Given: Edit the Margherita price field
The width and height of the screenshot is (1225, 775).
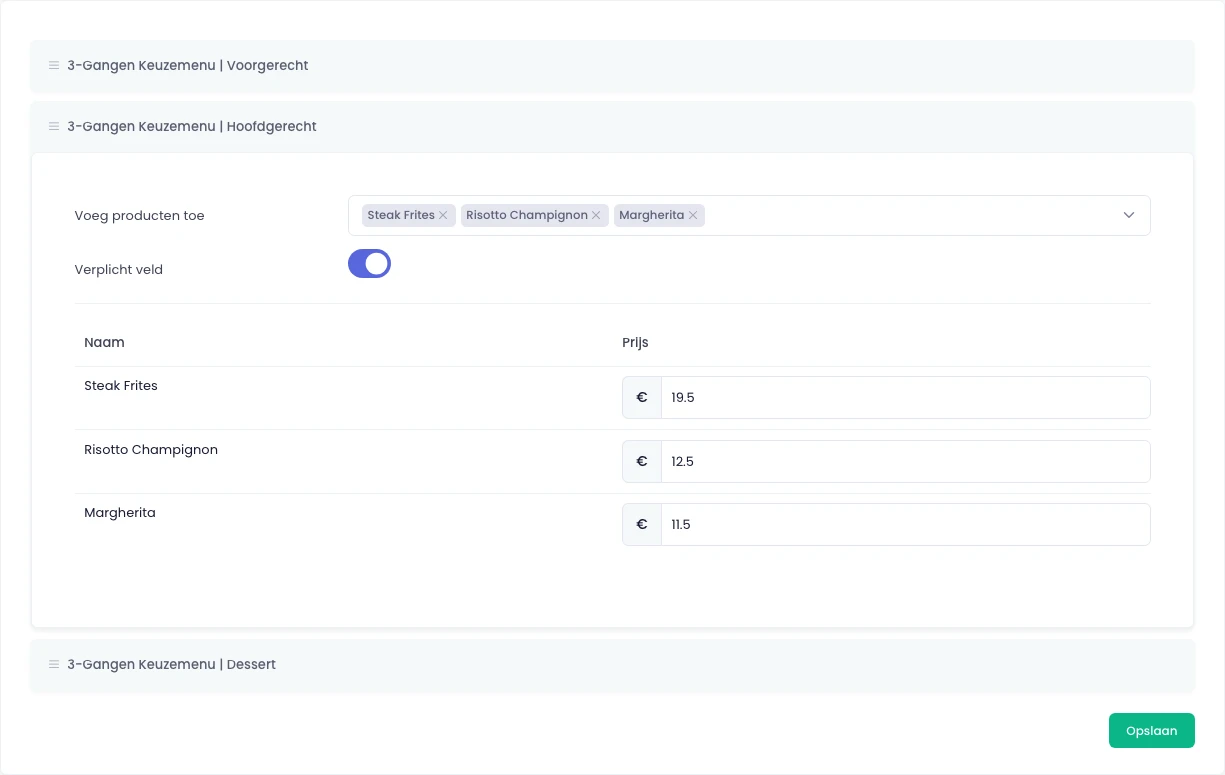Looking at the screenshot, I should tap(906, 524).
